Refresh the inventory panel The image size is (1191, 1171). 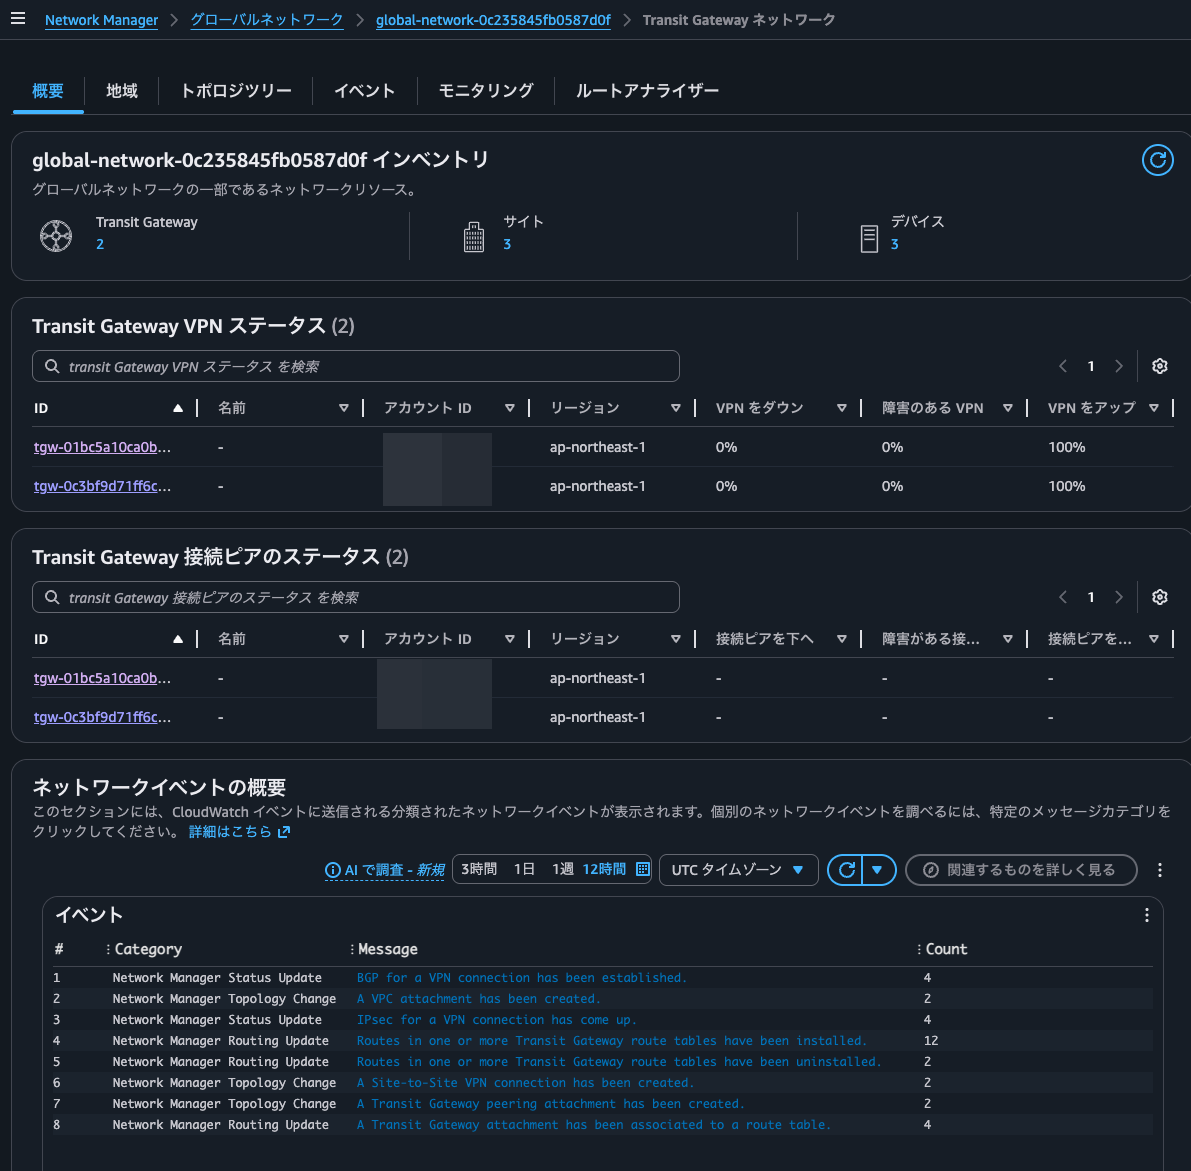coord(1157,160)
